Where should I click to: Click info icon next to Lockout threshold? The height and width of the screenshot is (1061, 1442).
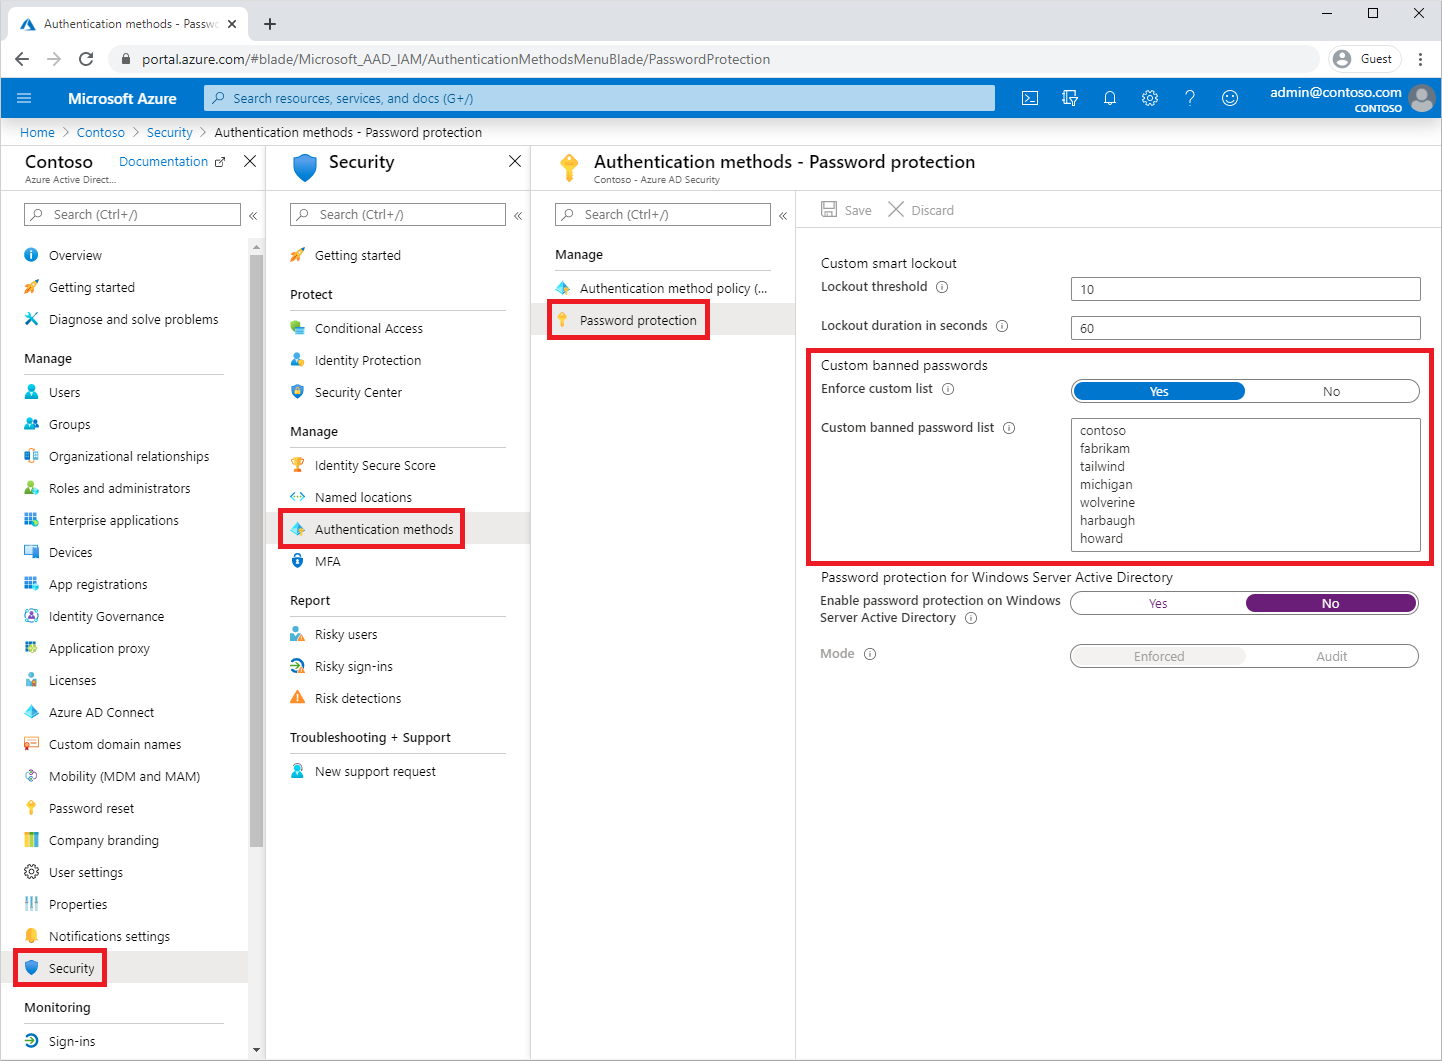pyautogui.click(x=942, y=287)
